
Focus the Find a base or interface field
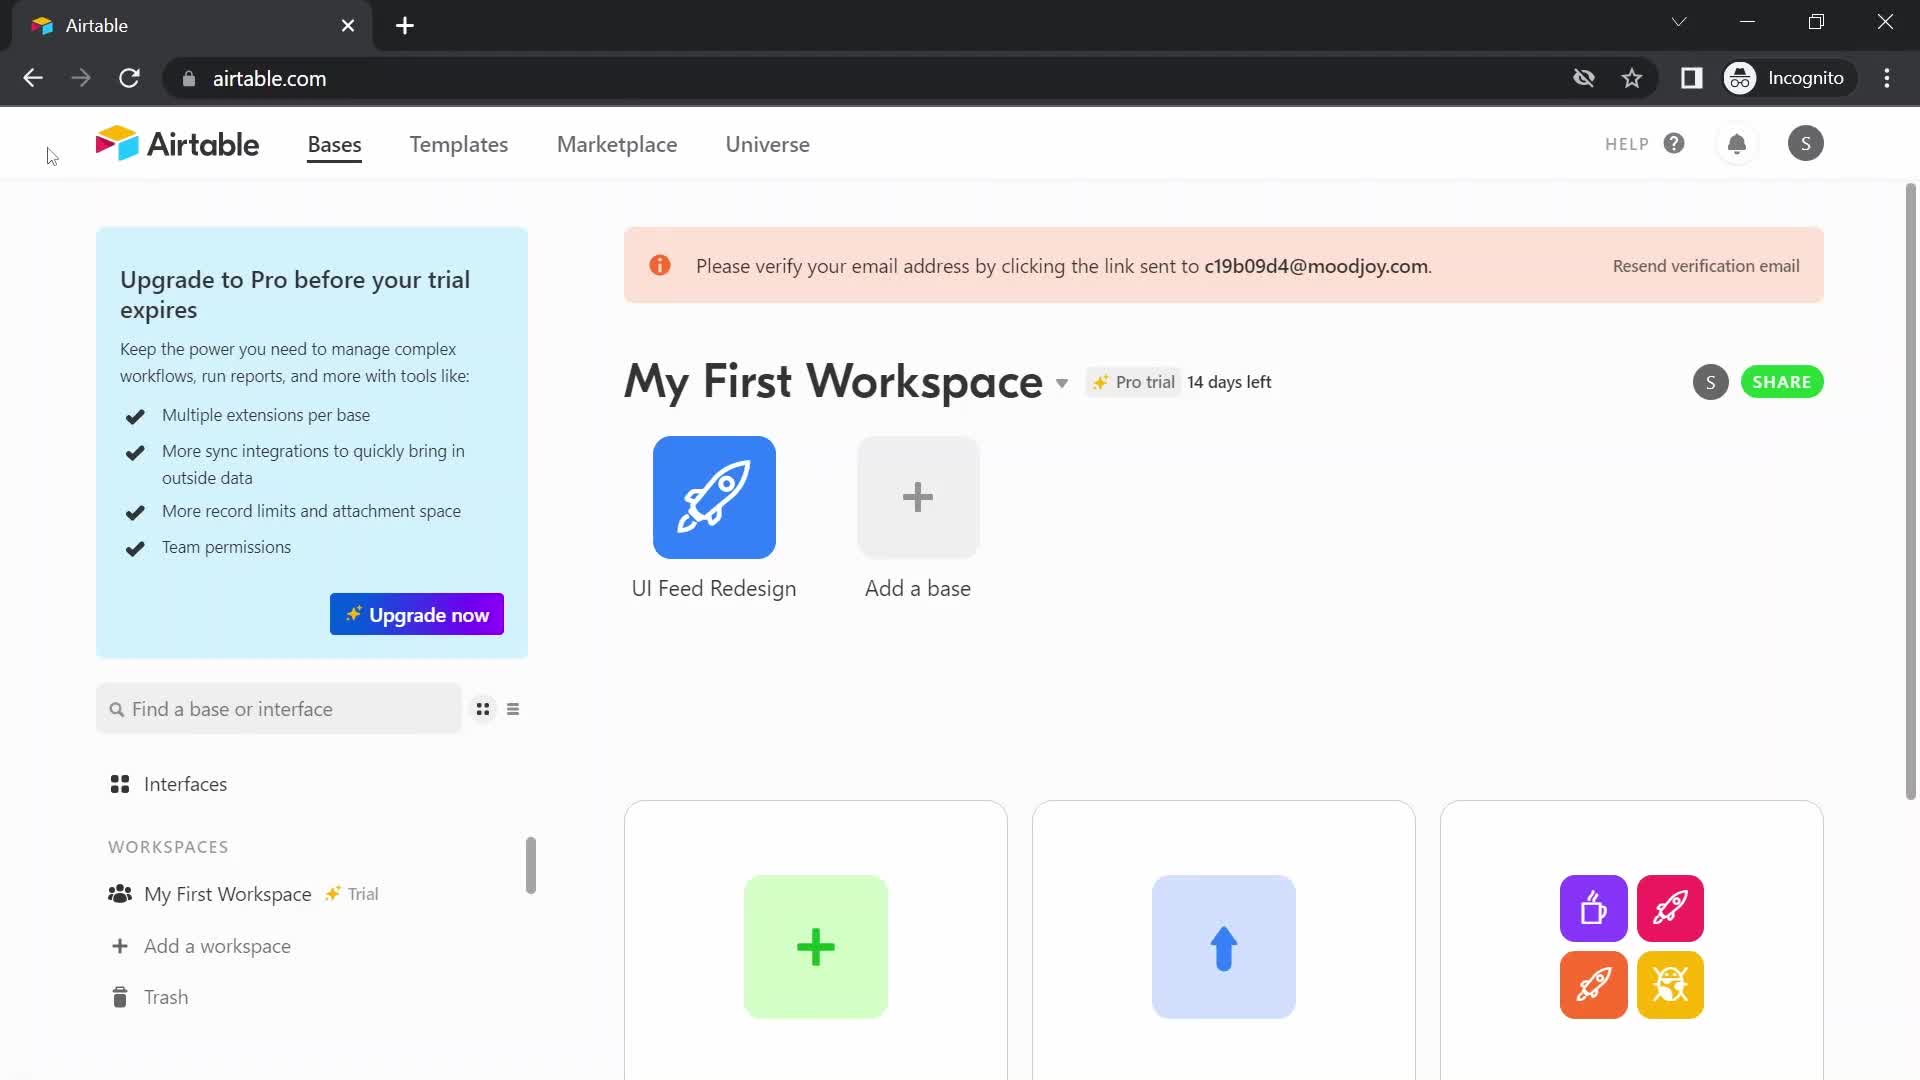(279, 709)
